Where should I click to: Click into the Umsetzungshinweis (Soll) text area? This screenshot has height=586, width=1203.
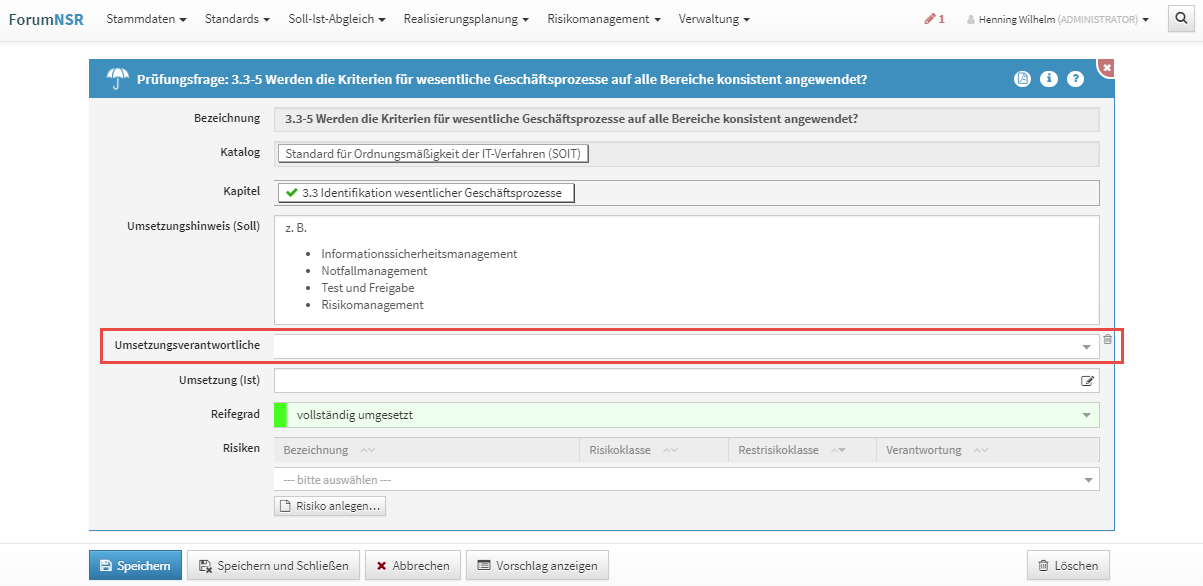pos(686,270)
